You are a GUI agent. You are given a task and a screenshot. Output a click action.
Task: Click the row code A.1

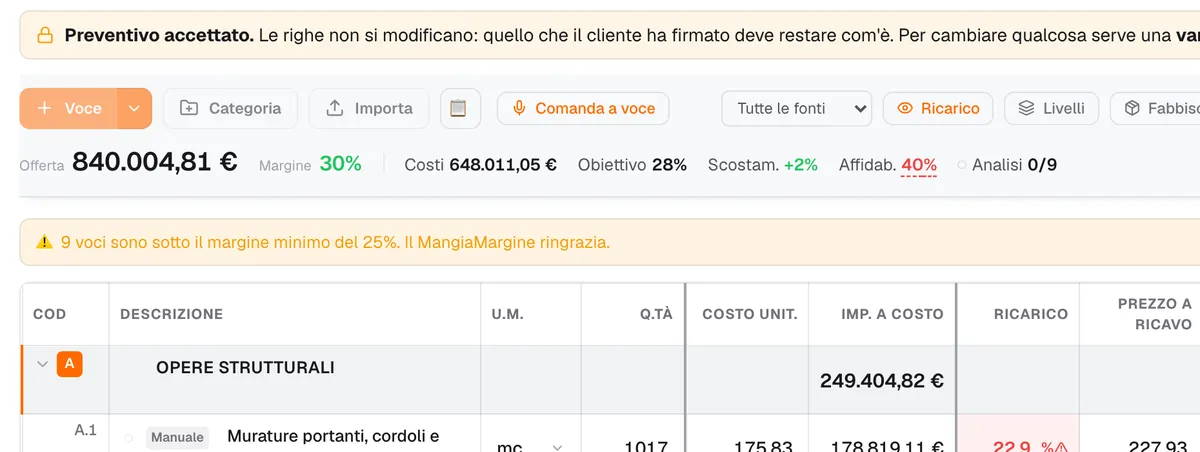[85, 430]
